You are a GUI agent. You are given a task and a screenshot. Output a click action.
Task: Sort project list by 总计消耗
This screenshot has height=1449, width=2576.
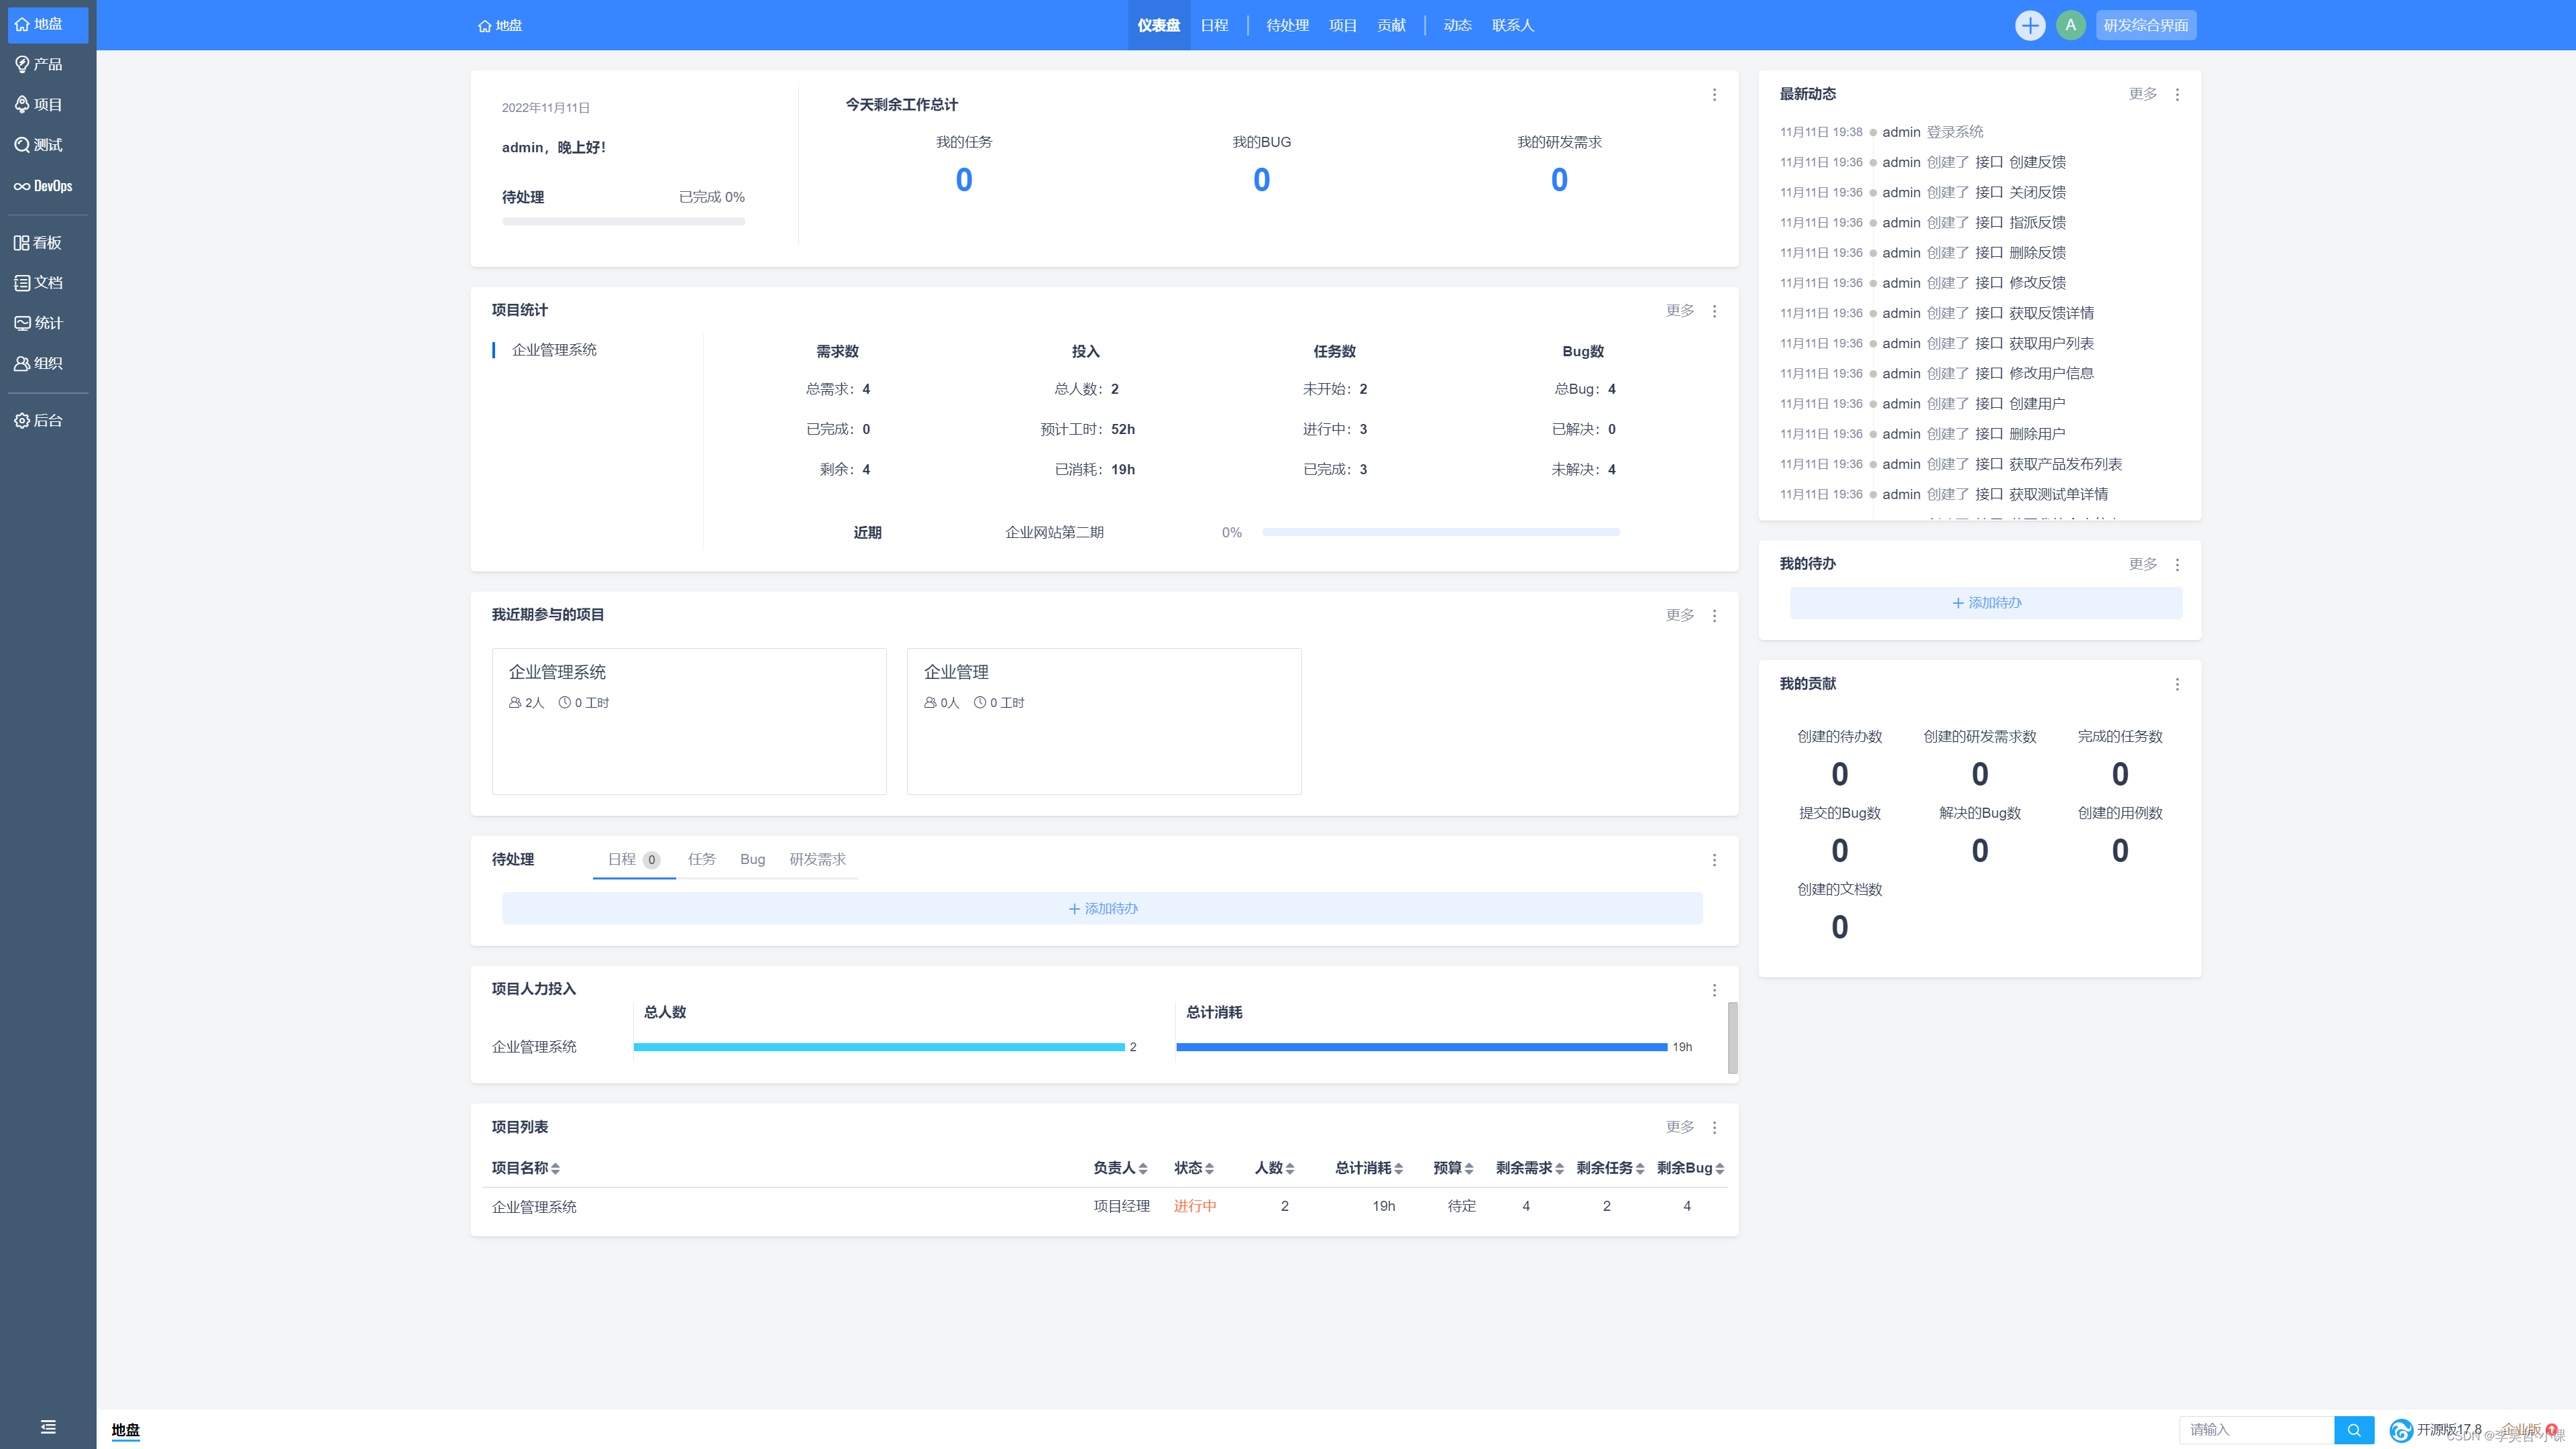1369,1168
